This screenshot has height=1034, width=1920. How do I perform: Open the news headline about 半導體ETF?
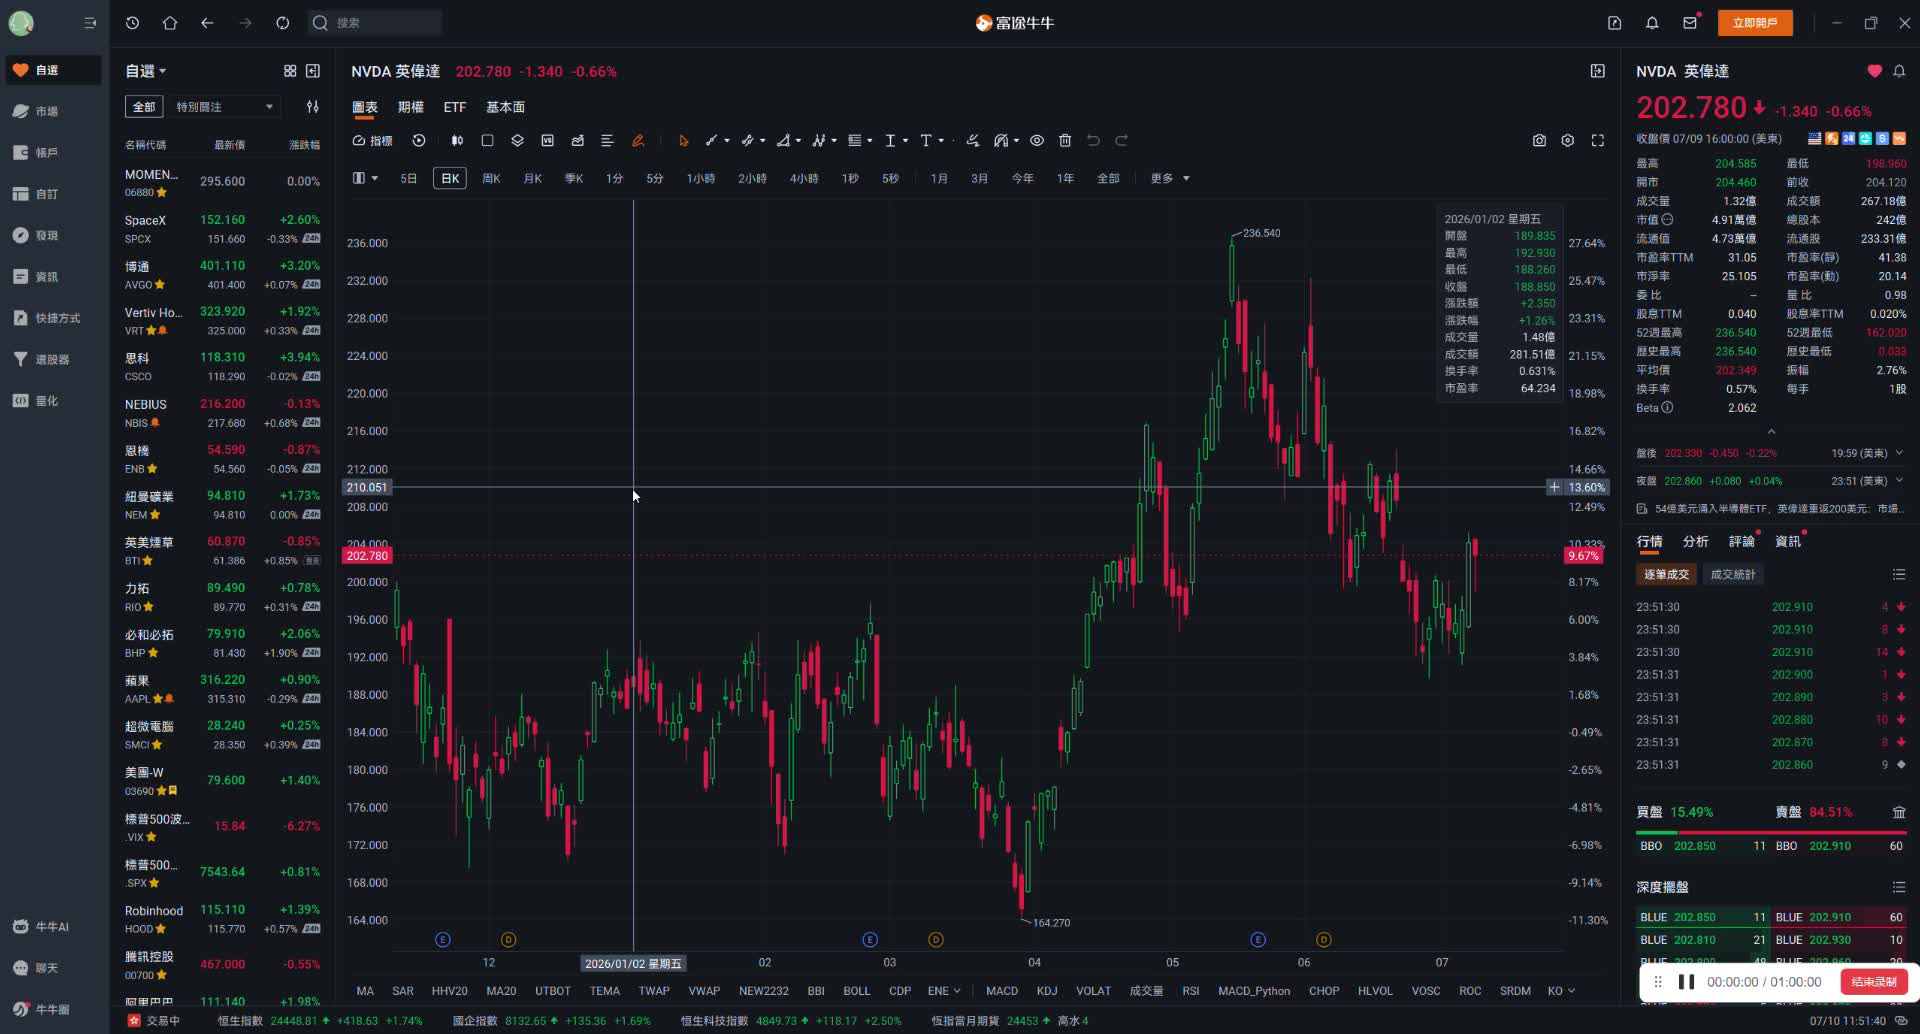[1770, 509]
